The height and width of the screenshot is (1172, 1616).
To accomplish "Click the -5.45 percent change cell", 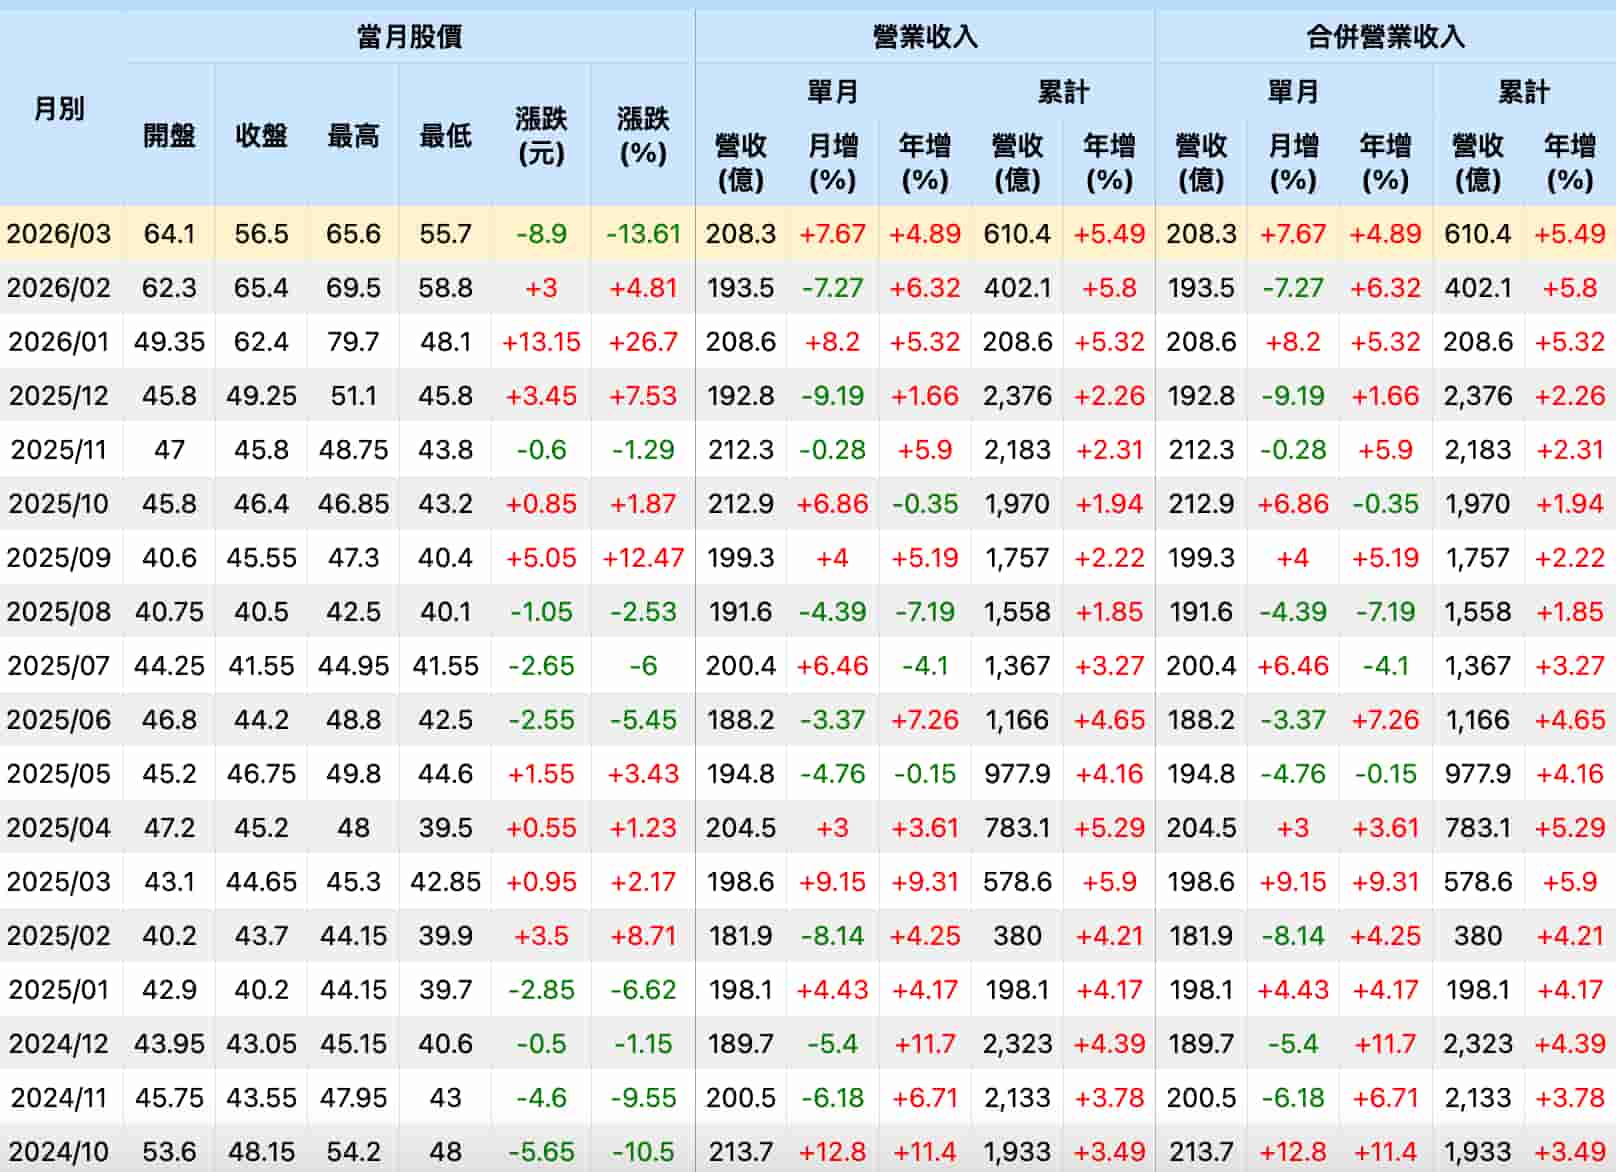I will coord(643,720).
